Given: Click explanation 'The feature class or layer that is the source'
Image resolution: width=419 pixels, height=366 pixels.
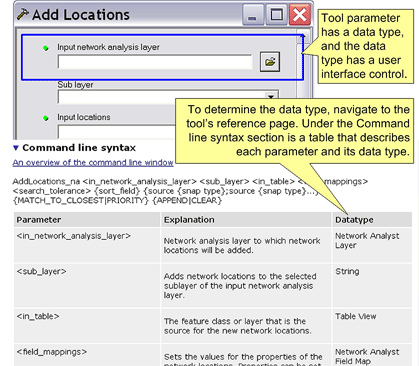Looking at the screenshot, I should click(237, 326).
